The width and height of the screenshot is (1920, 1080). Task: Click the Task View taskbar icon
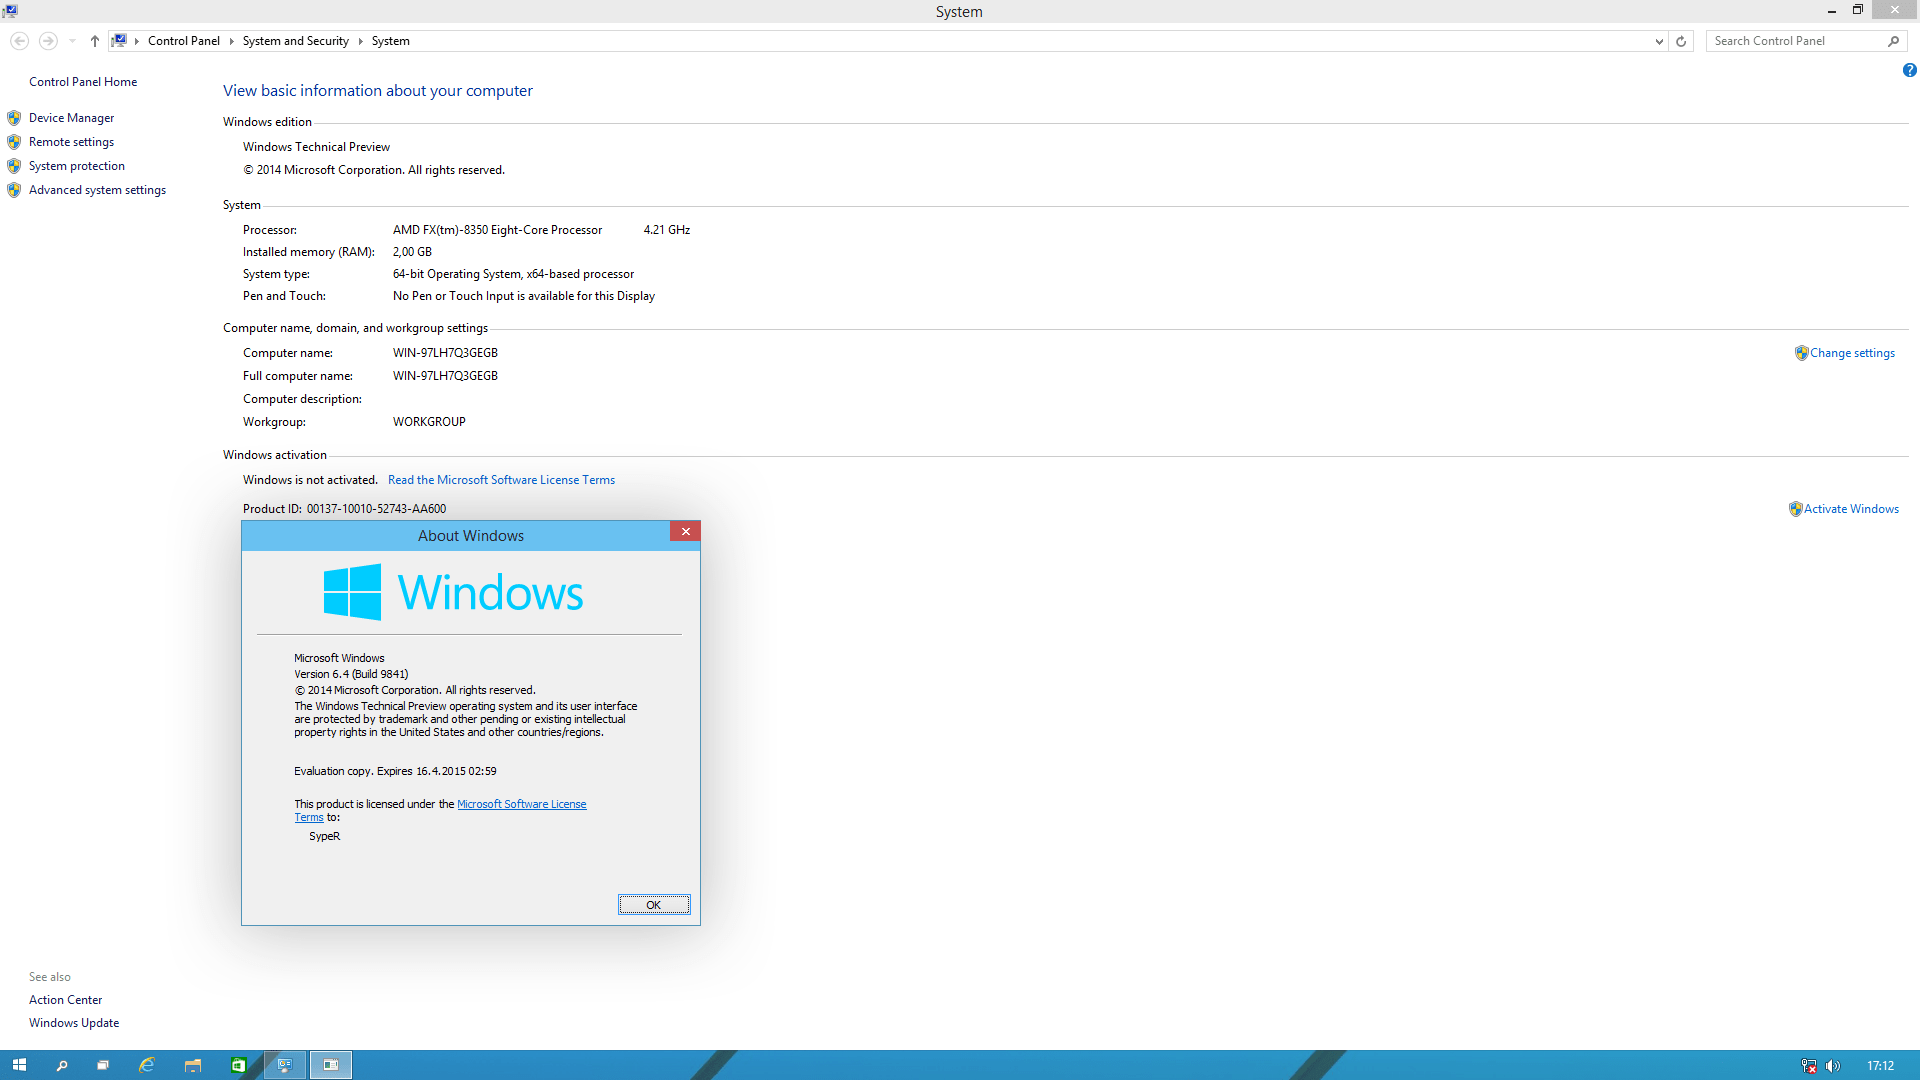pos(103,1065)
